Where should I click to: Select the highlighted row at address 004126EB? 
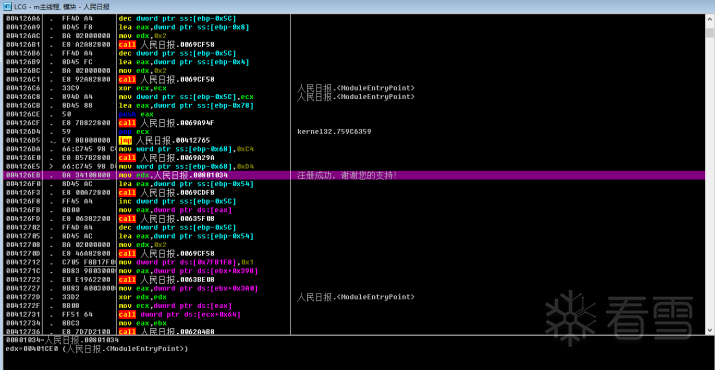coord(354,175)
